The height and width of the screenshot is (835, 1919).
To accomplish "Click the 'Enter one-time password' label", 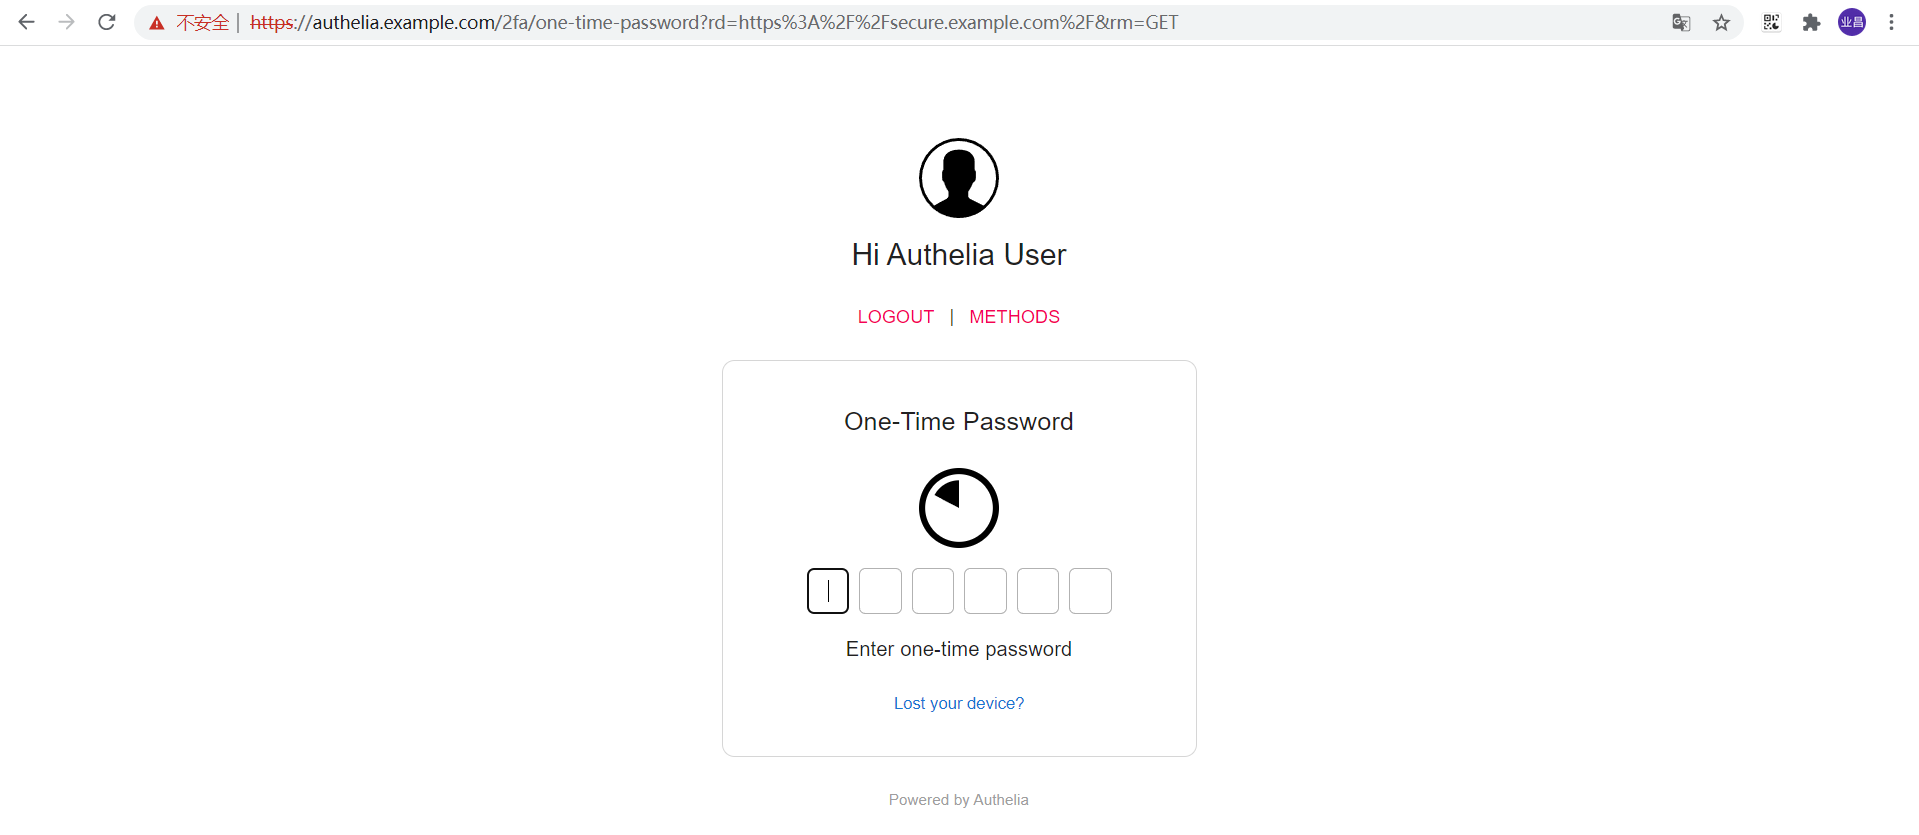I will (x=958, y=649).
